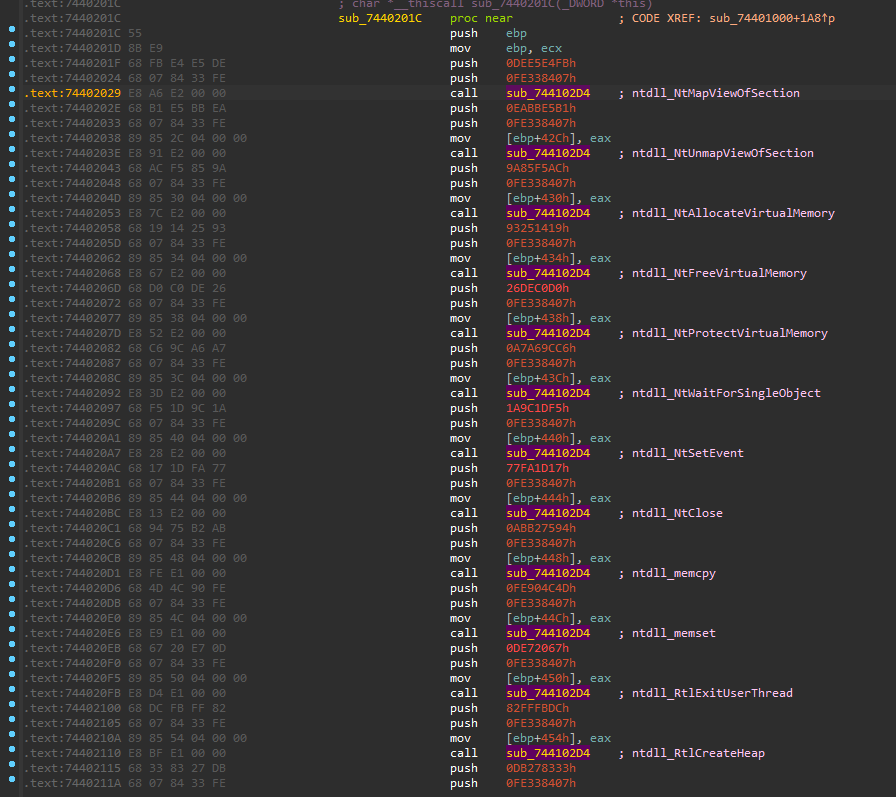Select pushed hash value 0DEE5E4FBh
This screenshot has width=896, height=797.
[541, 63]
